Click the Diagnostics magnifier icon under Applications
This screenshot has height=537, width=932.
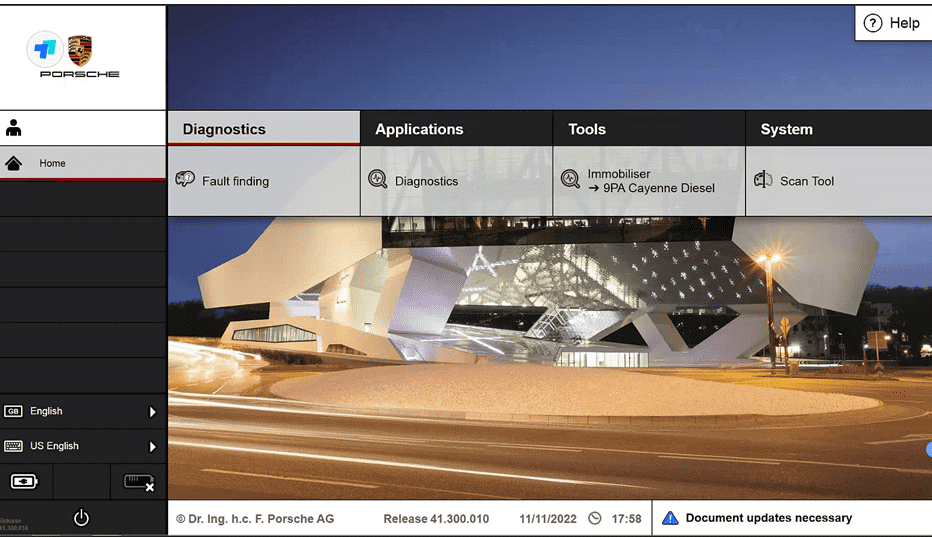click(x=377, y=179)
